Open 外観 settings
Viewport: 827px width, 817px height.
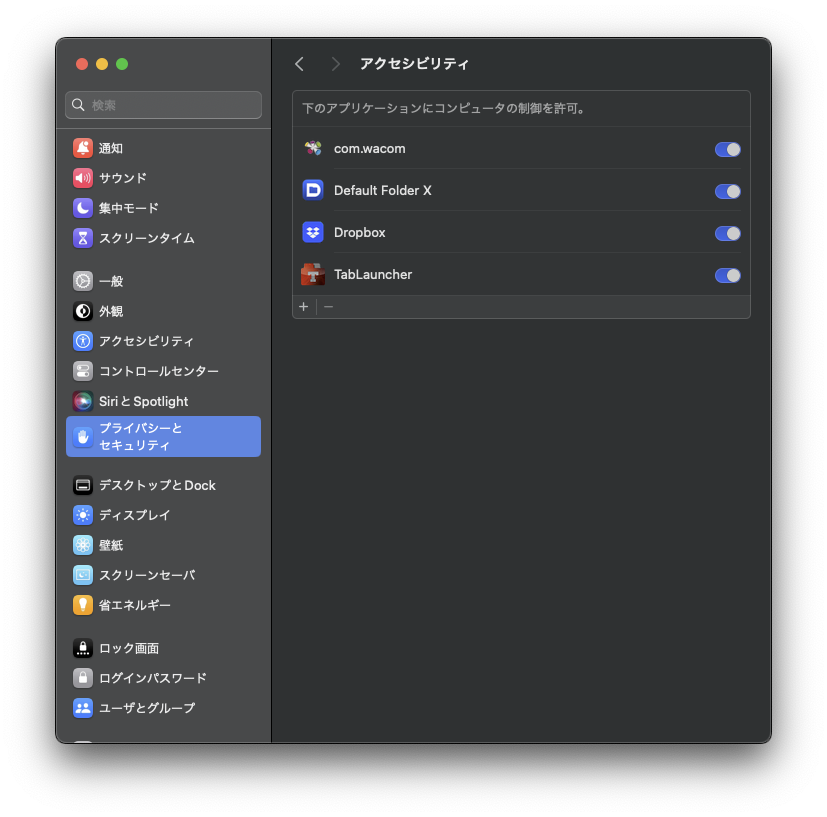pyautogui.click(x=111, y=311)
